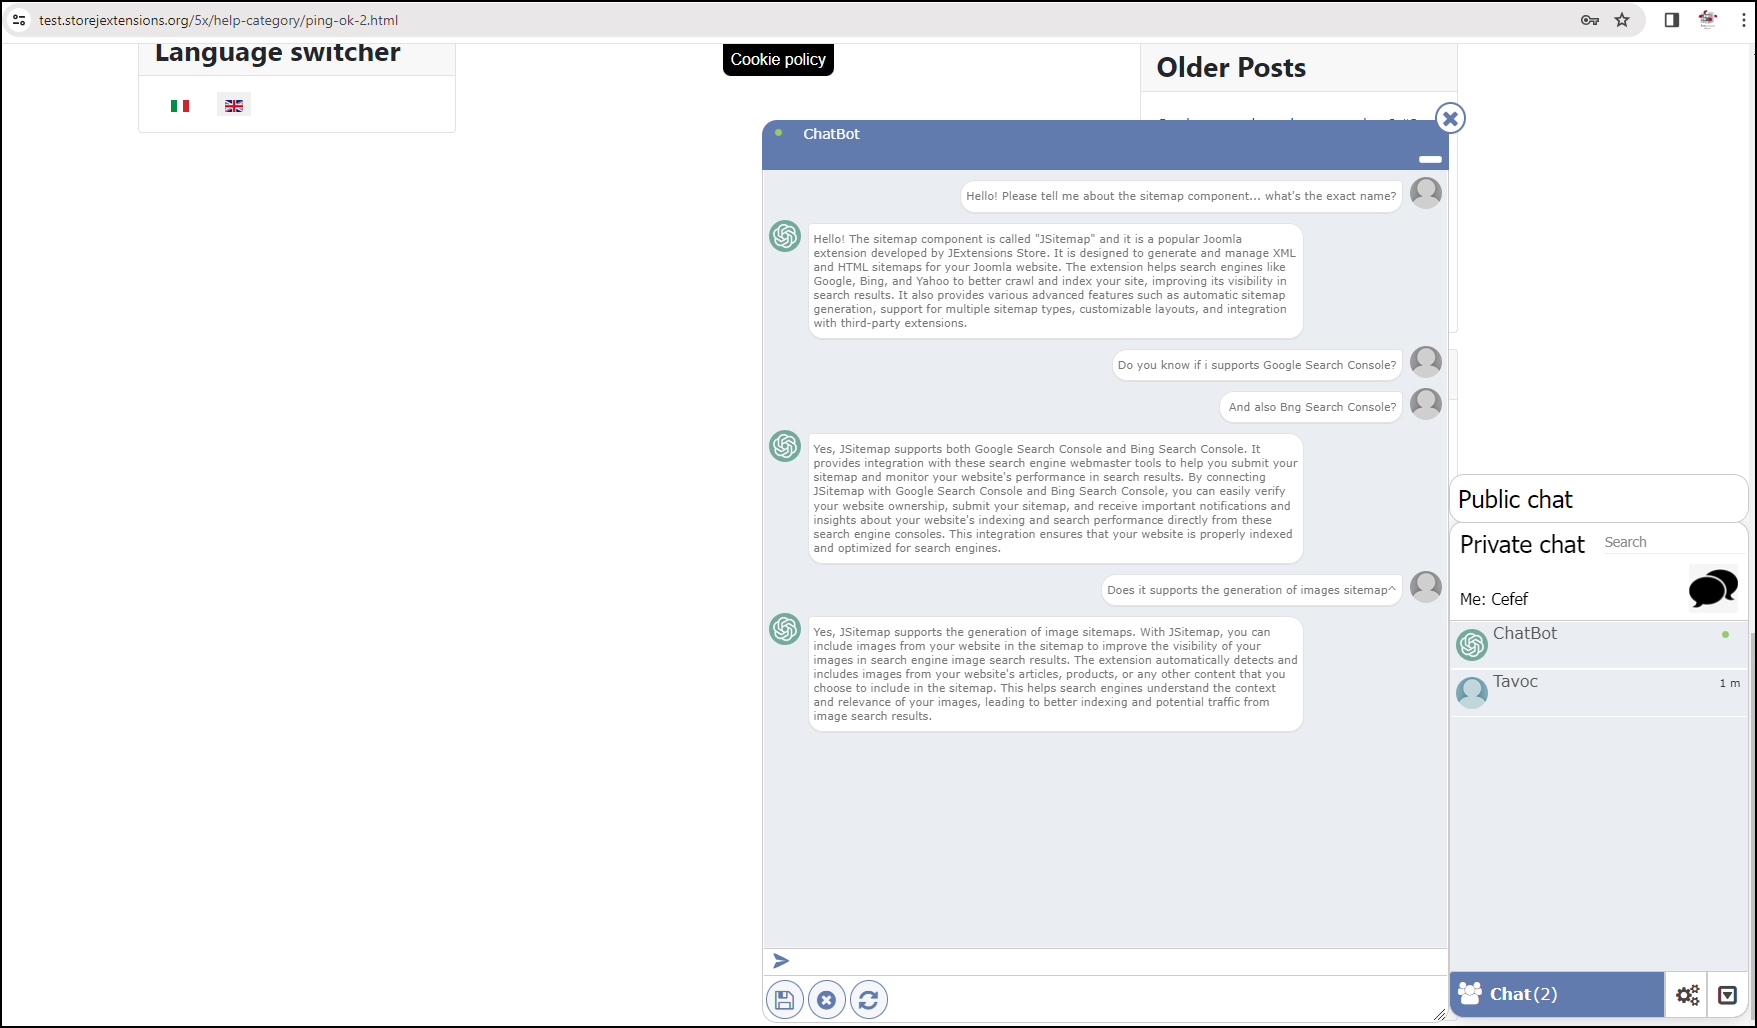Bookmark this page with the star icon
1757x1028 pixels.
(x=1622, y=20)
